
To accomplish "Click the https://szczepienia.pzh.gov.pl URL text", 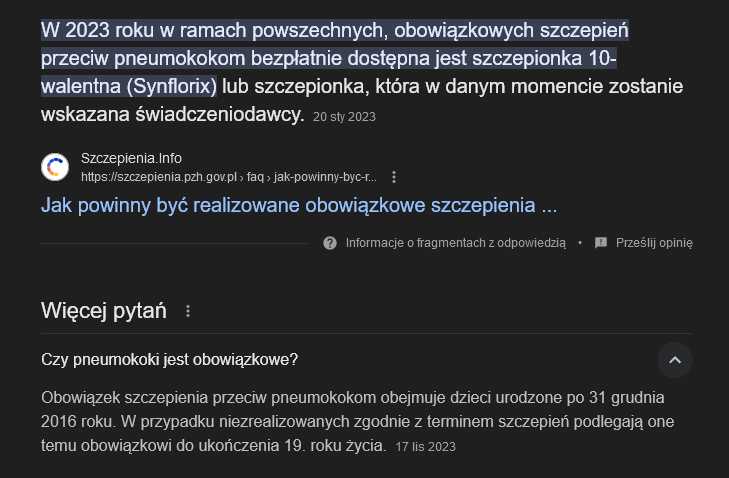I will (x=159, y=177).
